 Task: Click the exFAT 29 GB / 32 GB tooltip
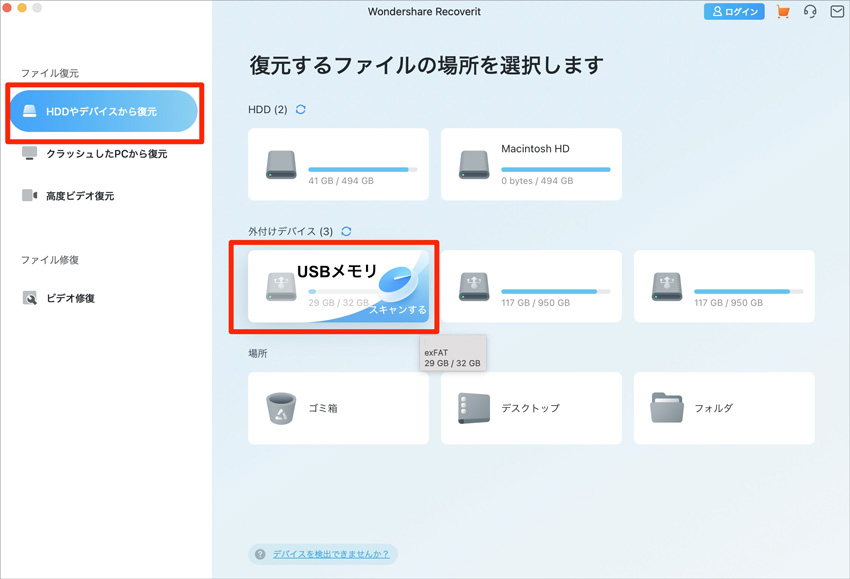tap(453, 353)
